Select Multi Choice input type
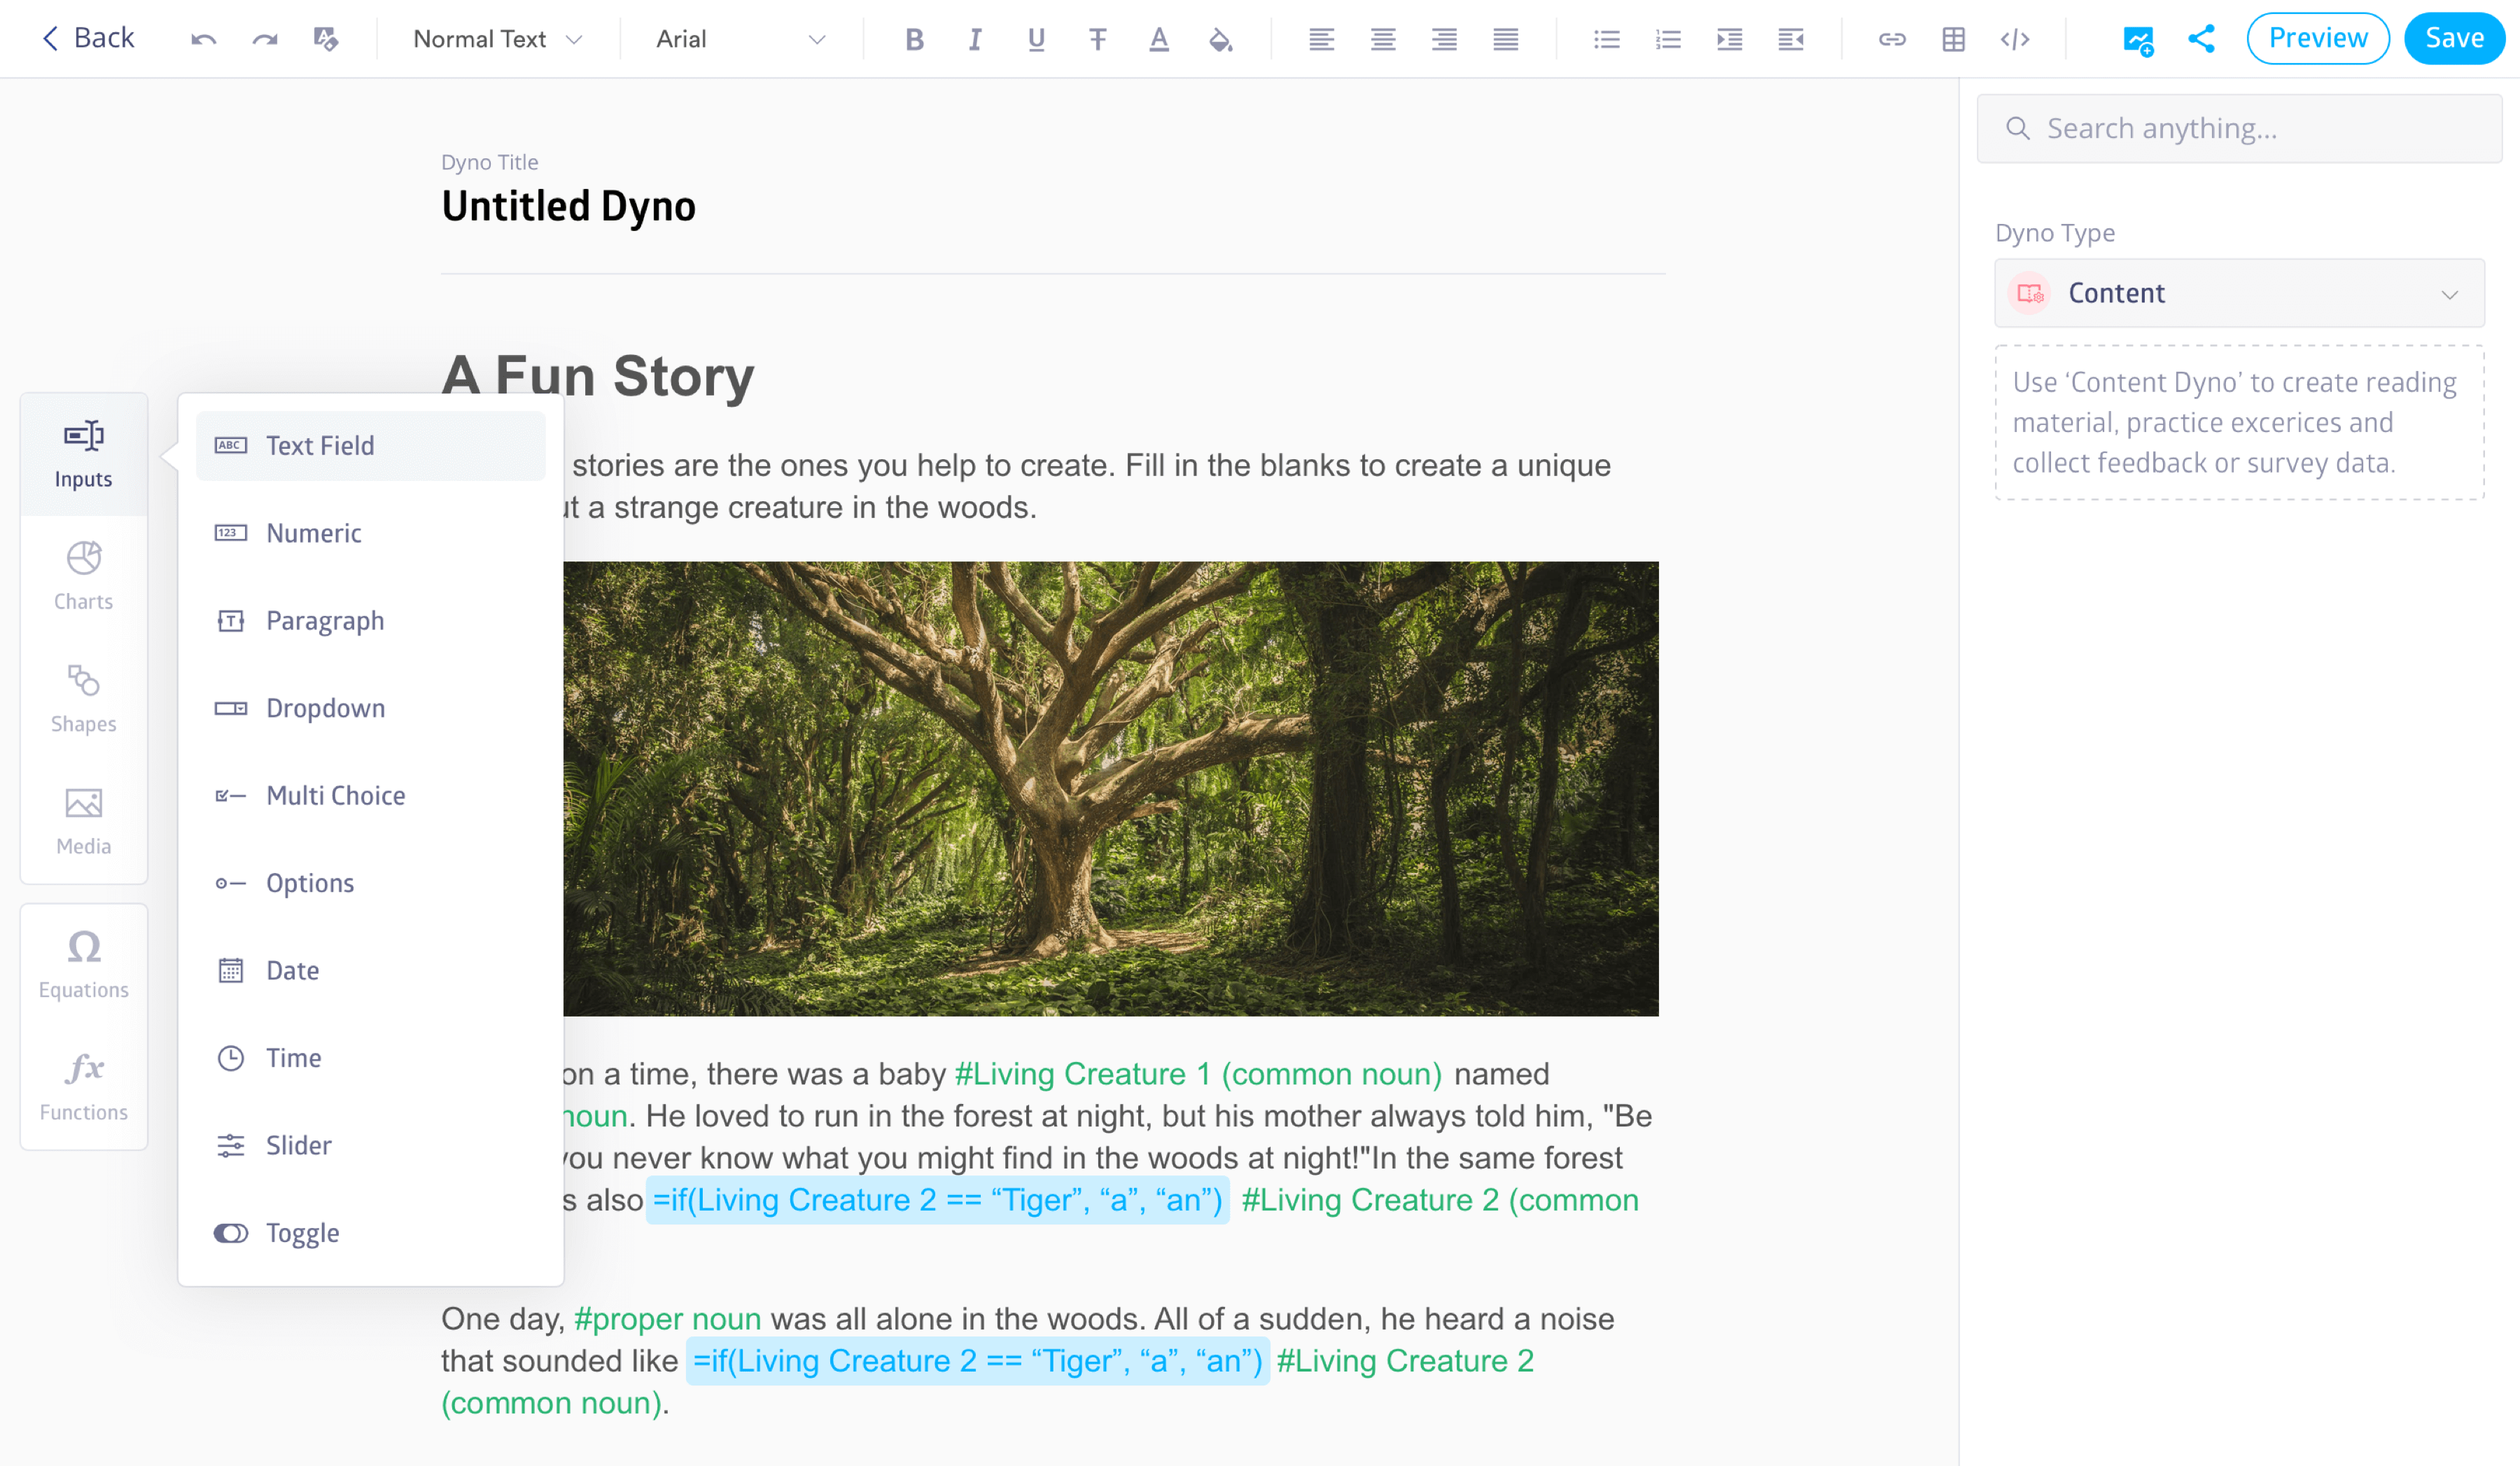2520x1466 pixels. click(x=335, y=795)
